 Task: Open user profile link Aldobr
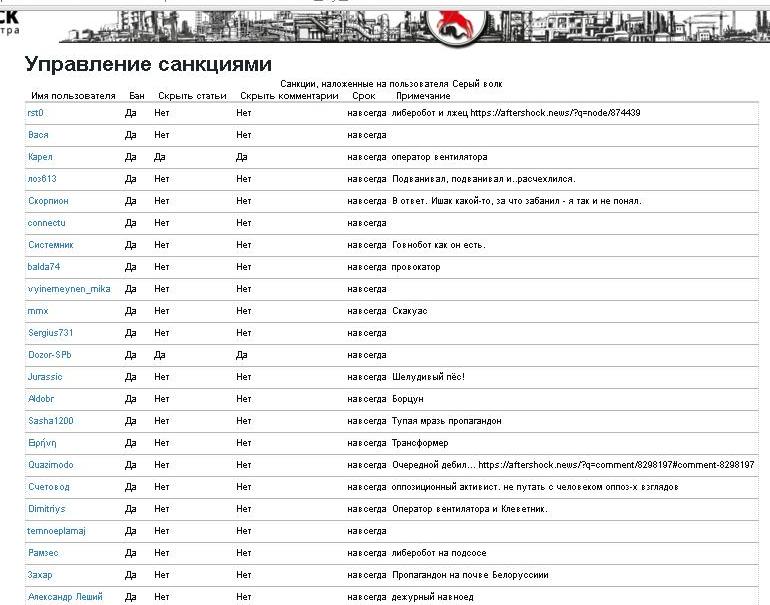41,399
